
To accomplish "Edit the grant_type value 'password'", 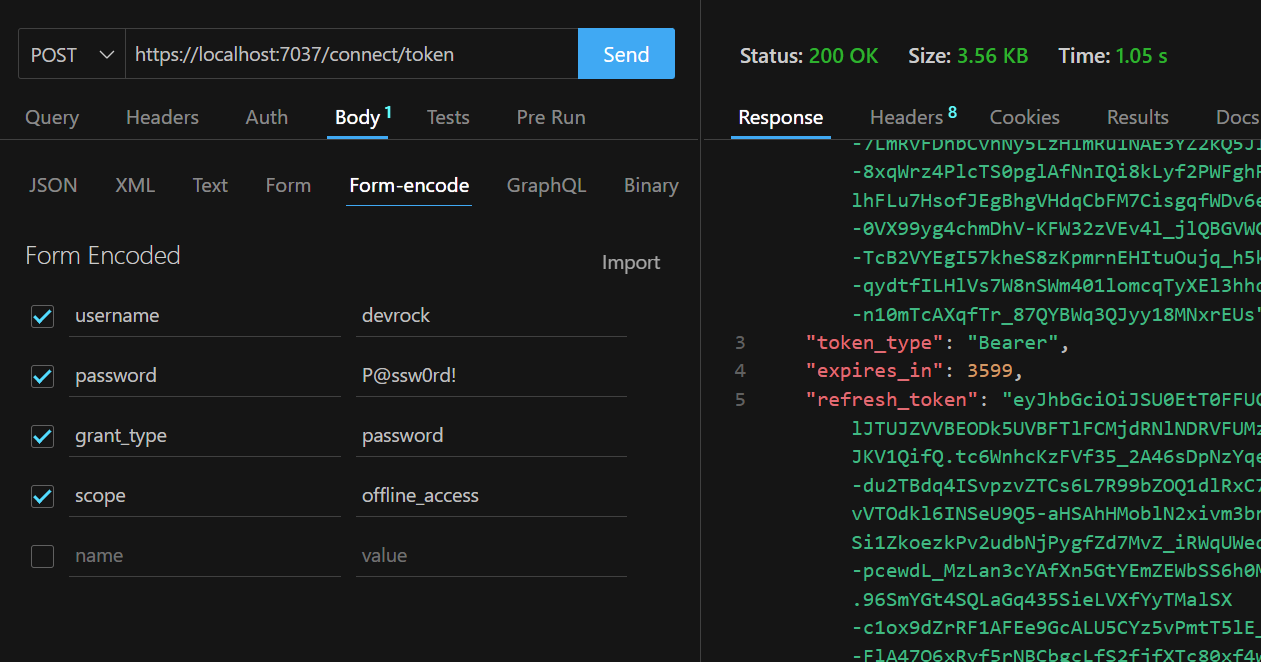I will 491,436.
